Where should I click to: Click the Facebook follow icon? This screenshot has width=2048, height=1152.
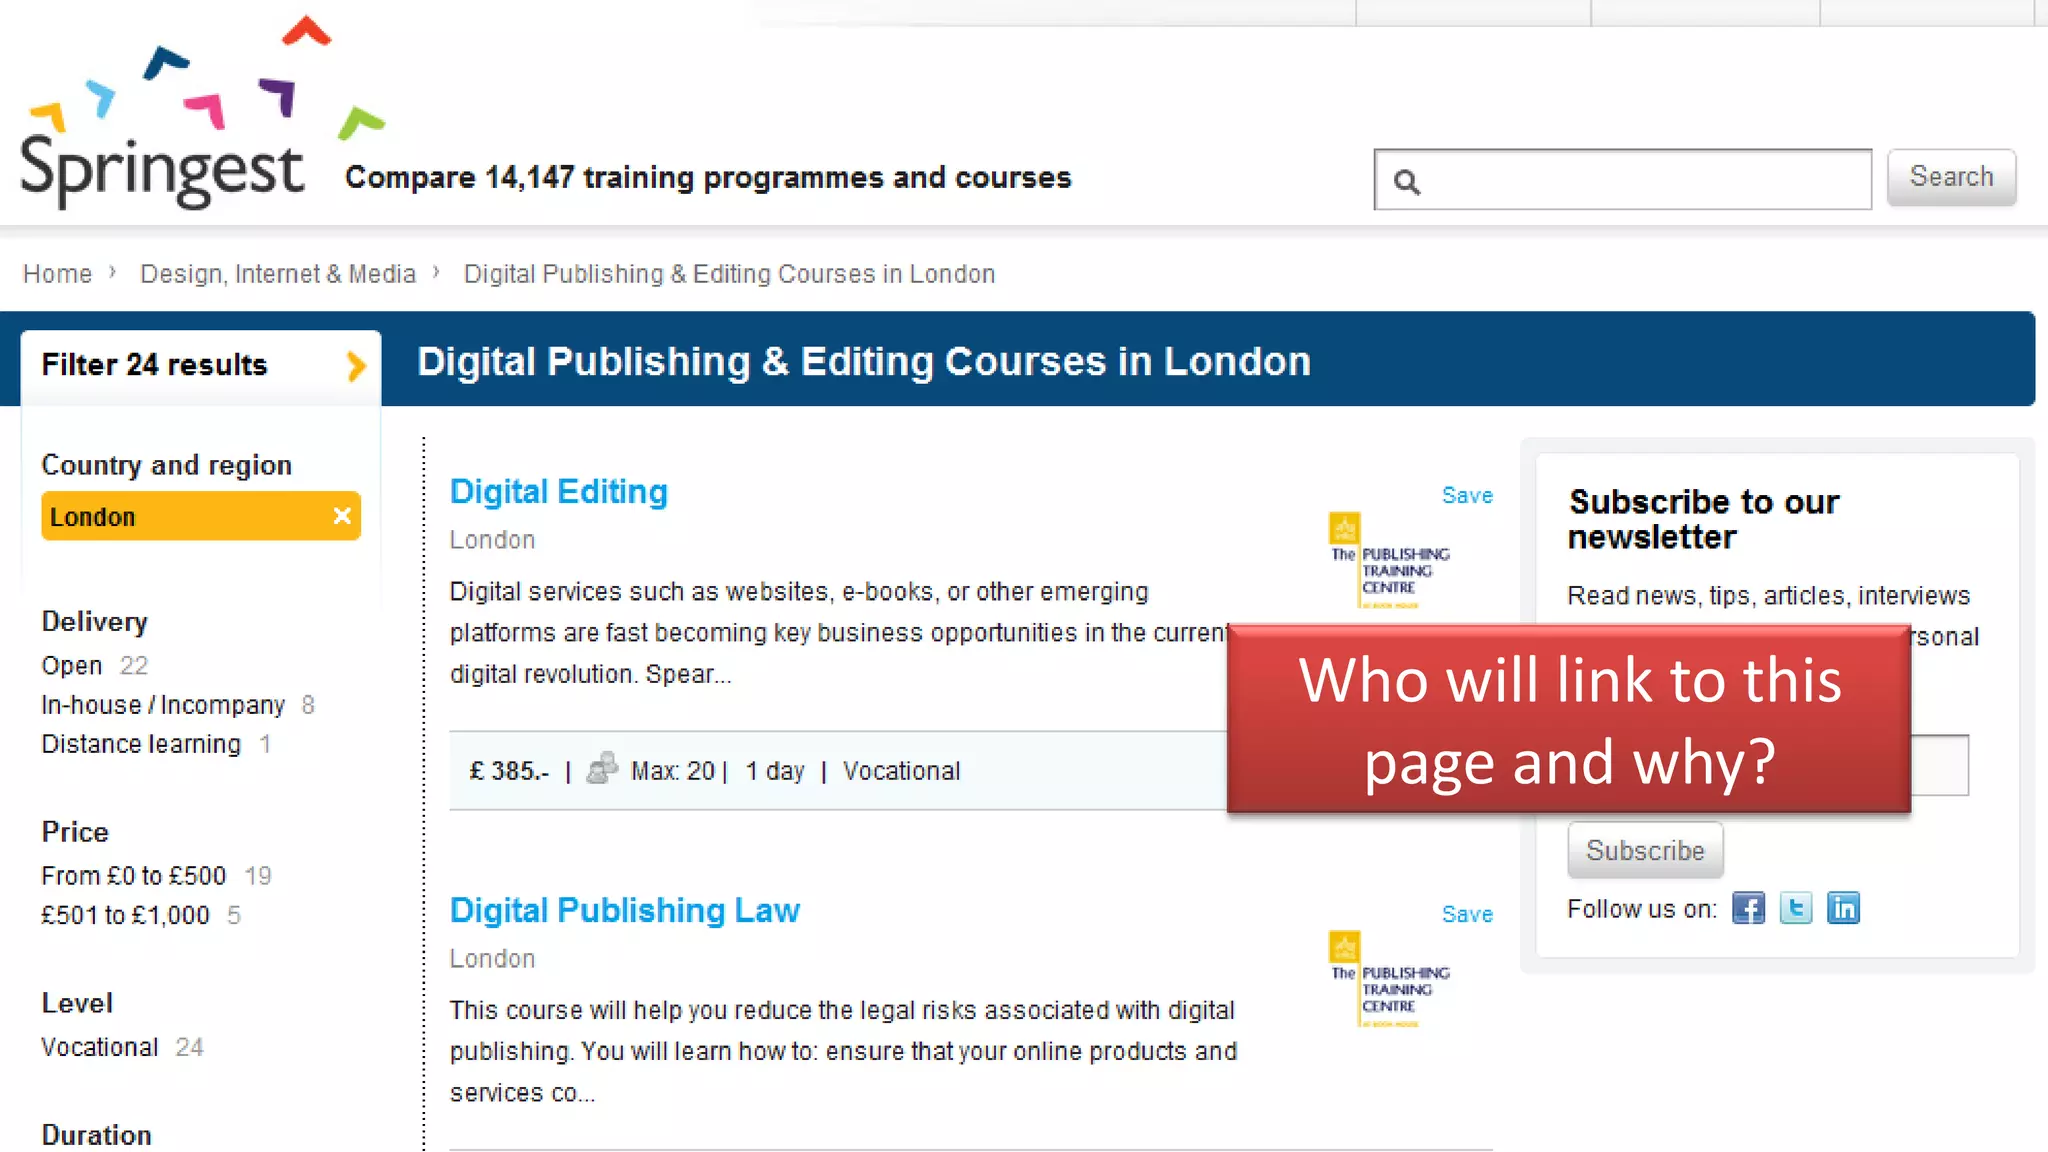click(1748, 908)
